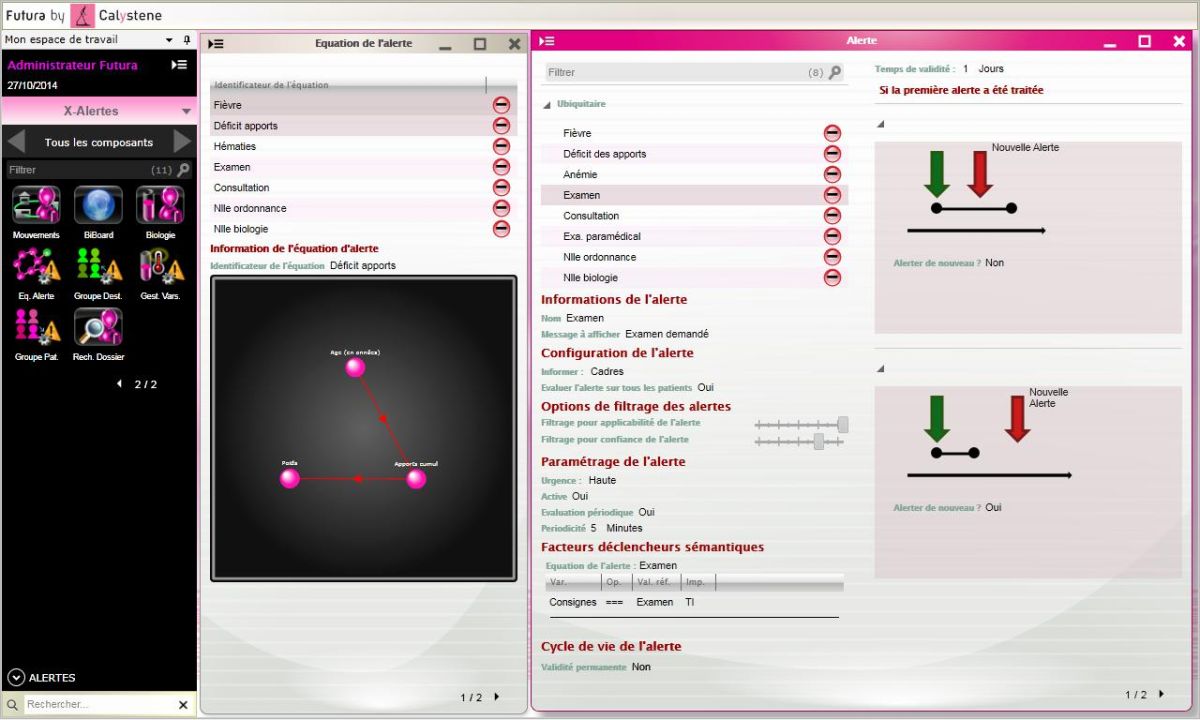The width and height of the screenshot is (1200, 720).
Task: Open the Biologie component icon
Action: click(160, 205)
